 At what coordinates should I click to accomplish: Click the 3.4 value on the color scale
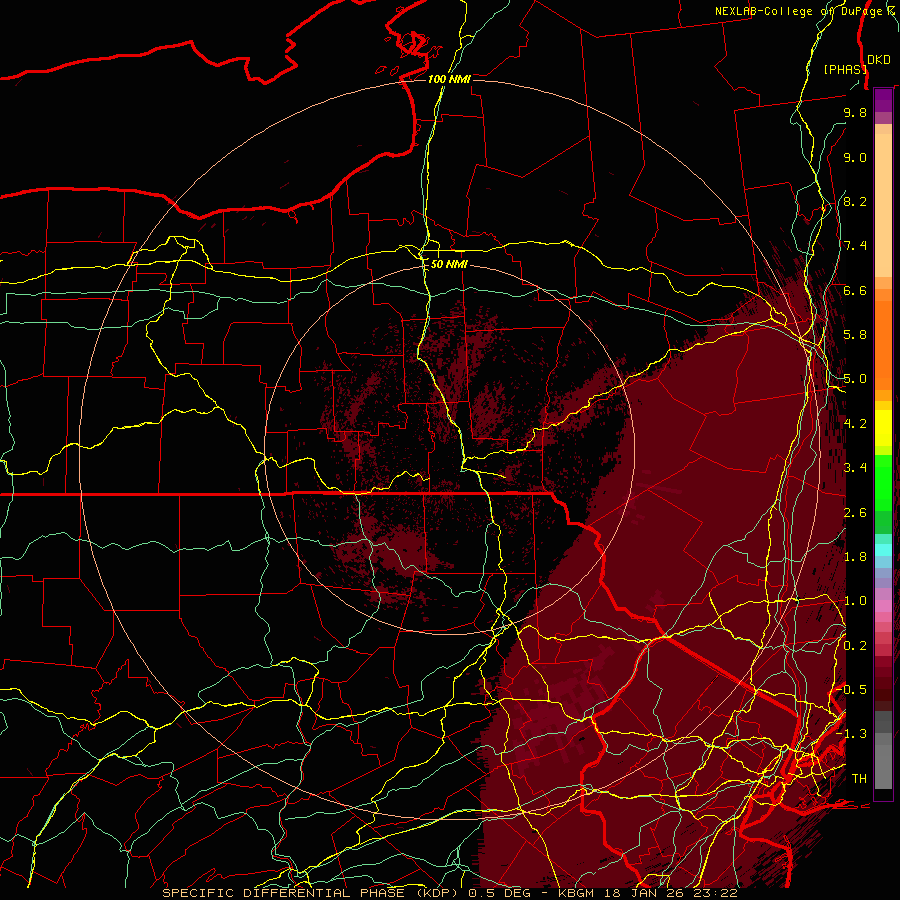coord(855,468)
